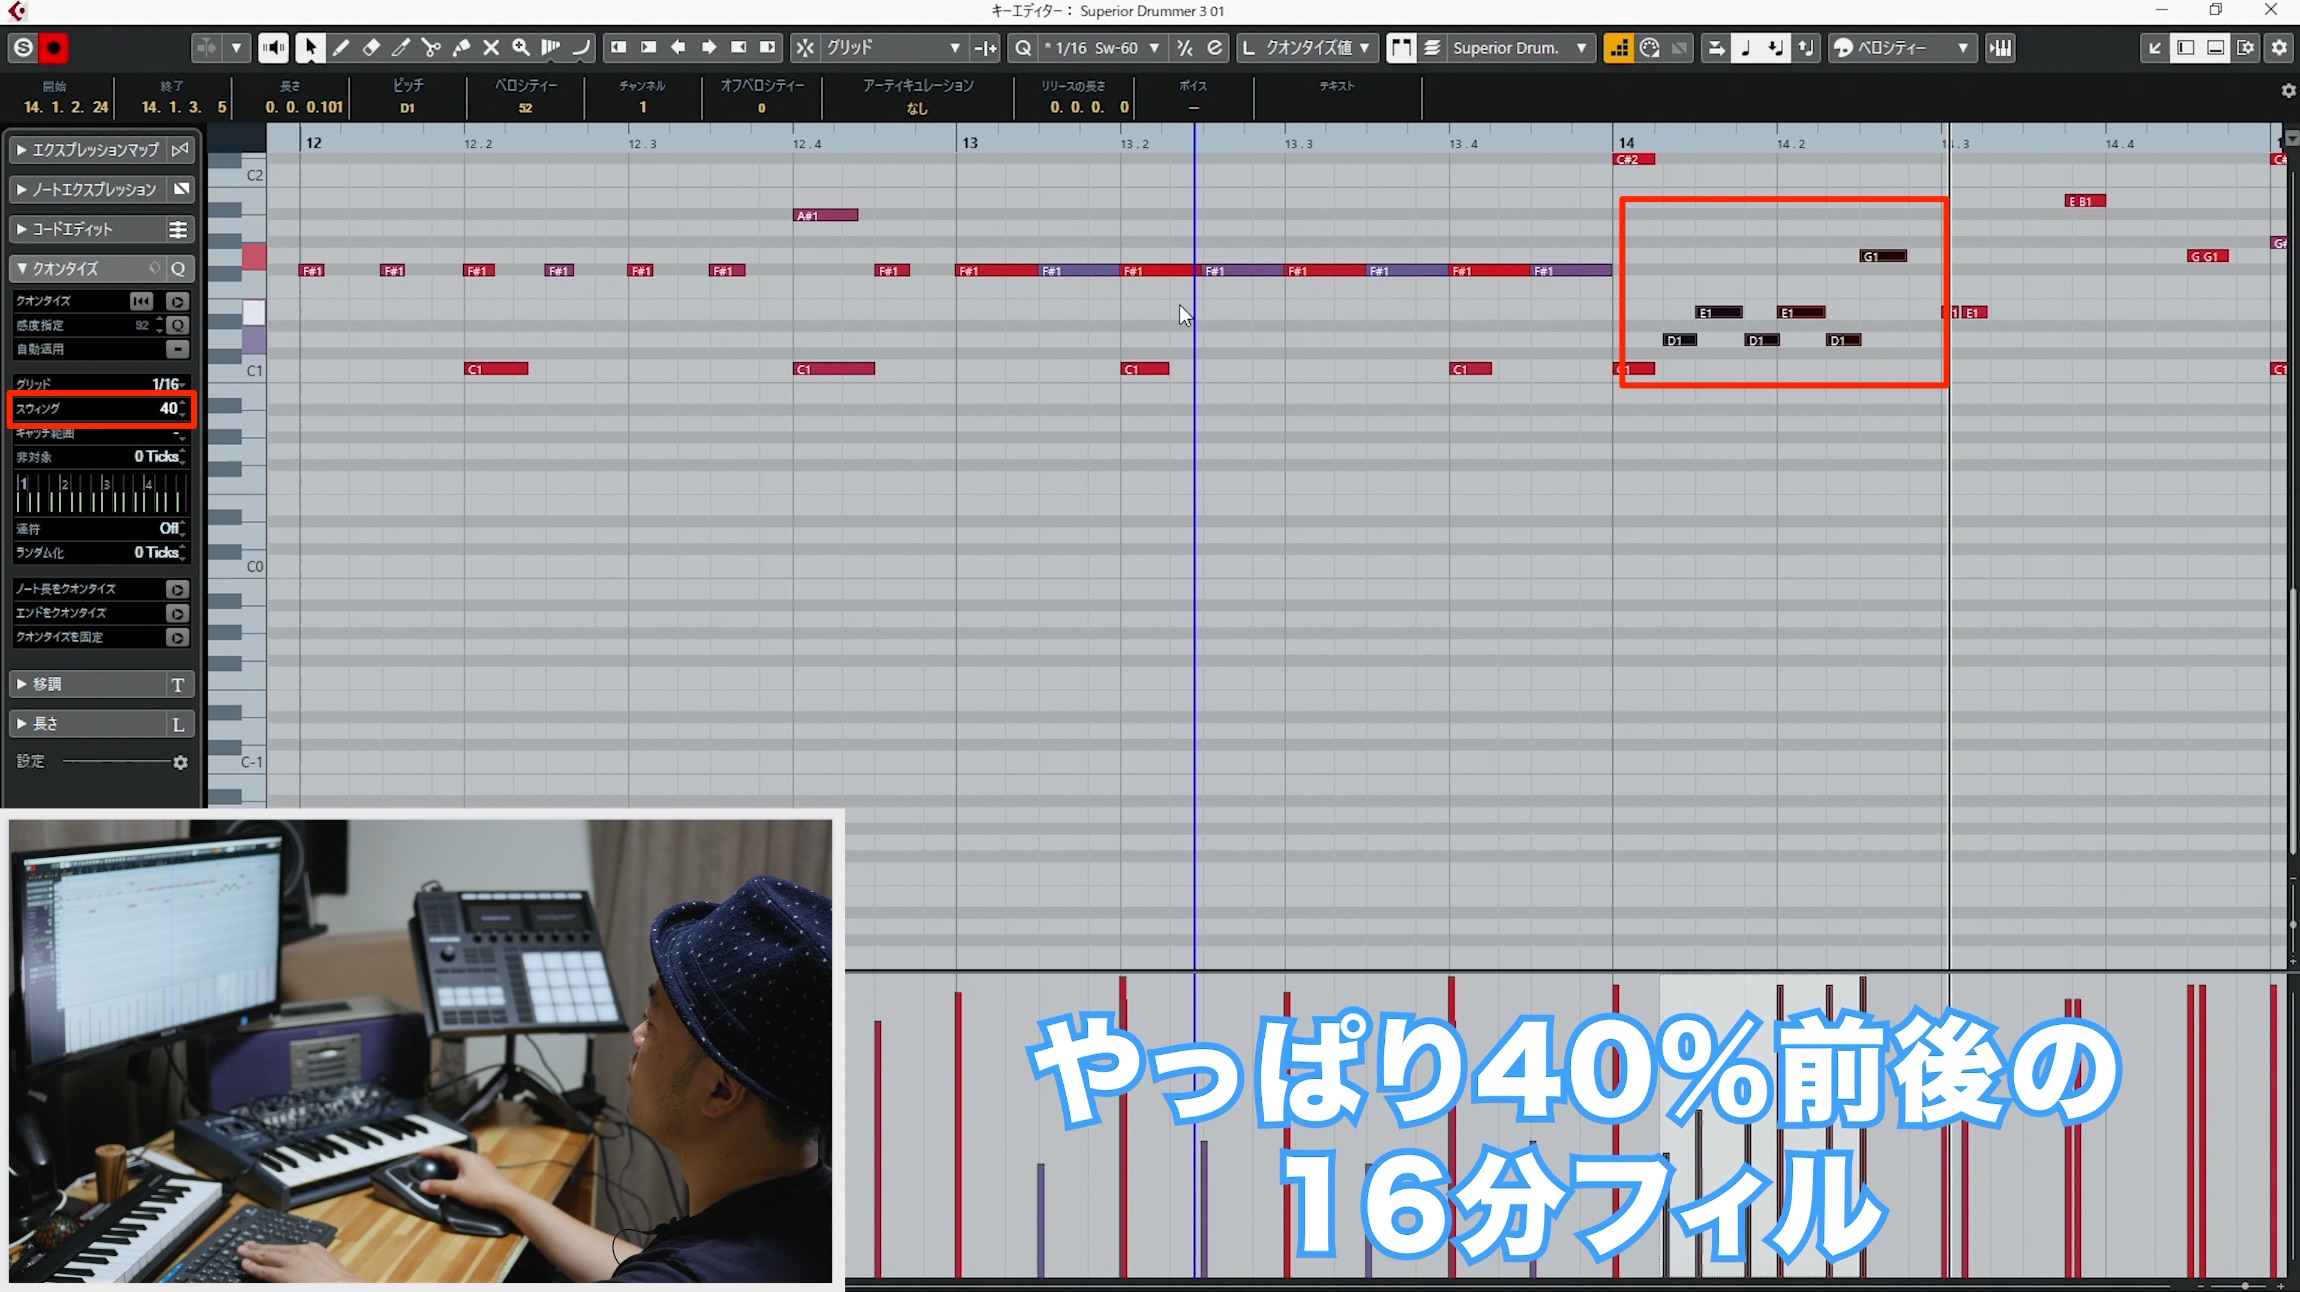Click the 非対象 0 Ticks stepper
The width and height of the screenshot is (2300, 1292).
point(183,457)
